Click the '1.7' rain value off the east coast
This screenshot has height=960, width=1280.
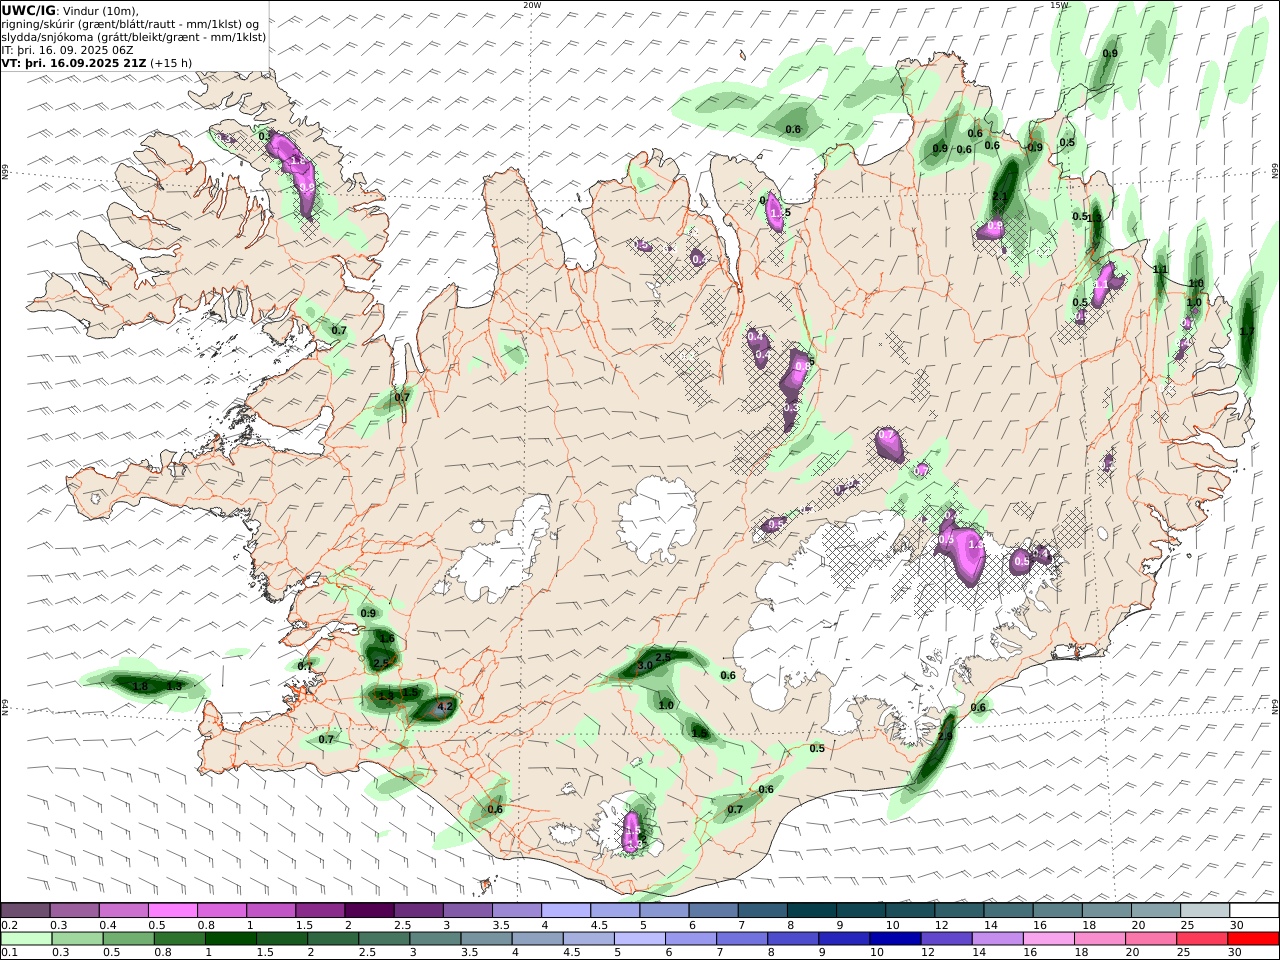pos(1247,331)
